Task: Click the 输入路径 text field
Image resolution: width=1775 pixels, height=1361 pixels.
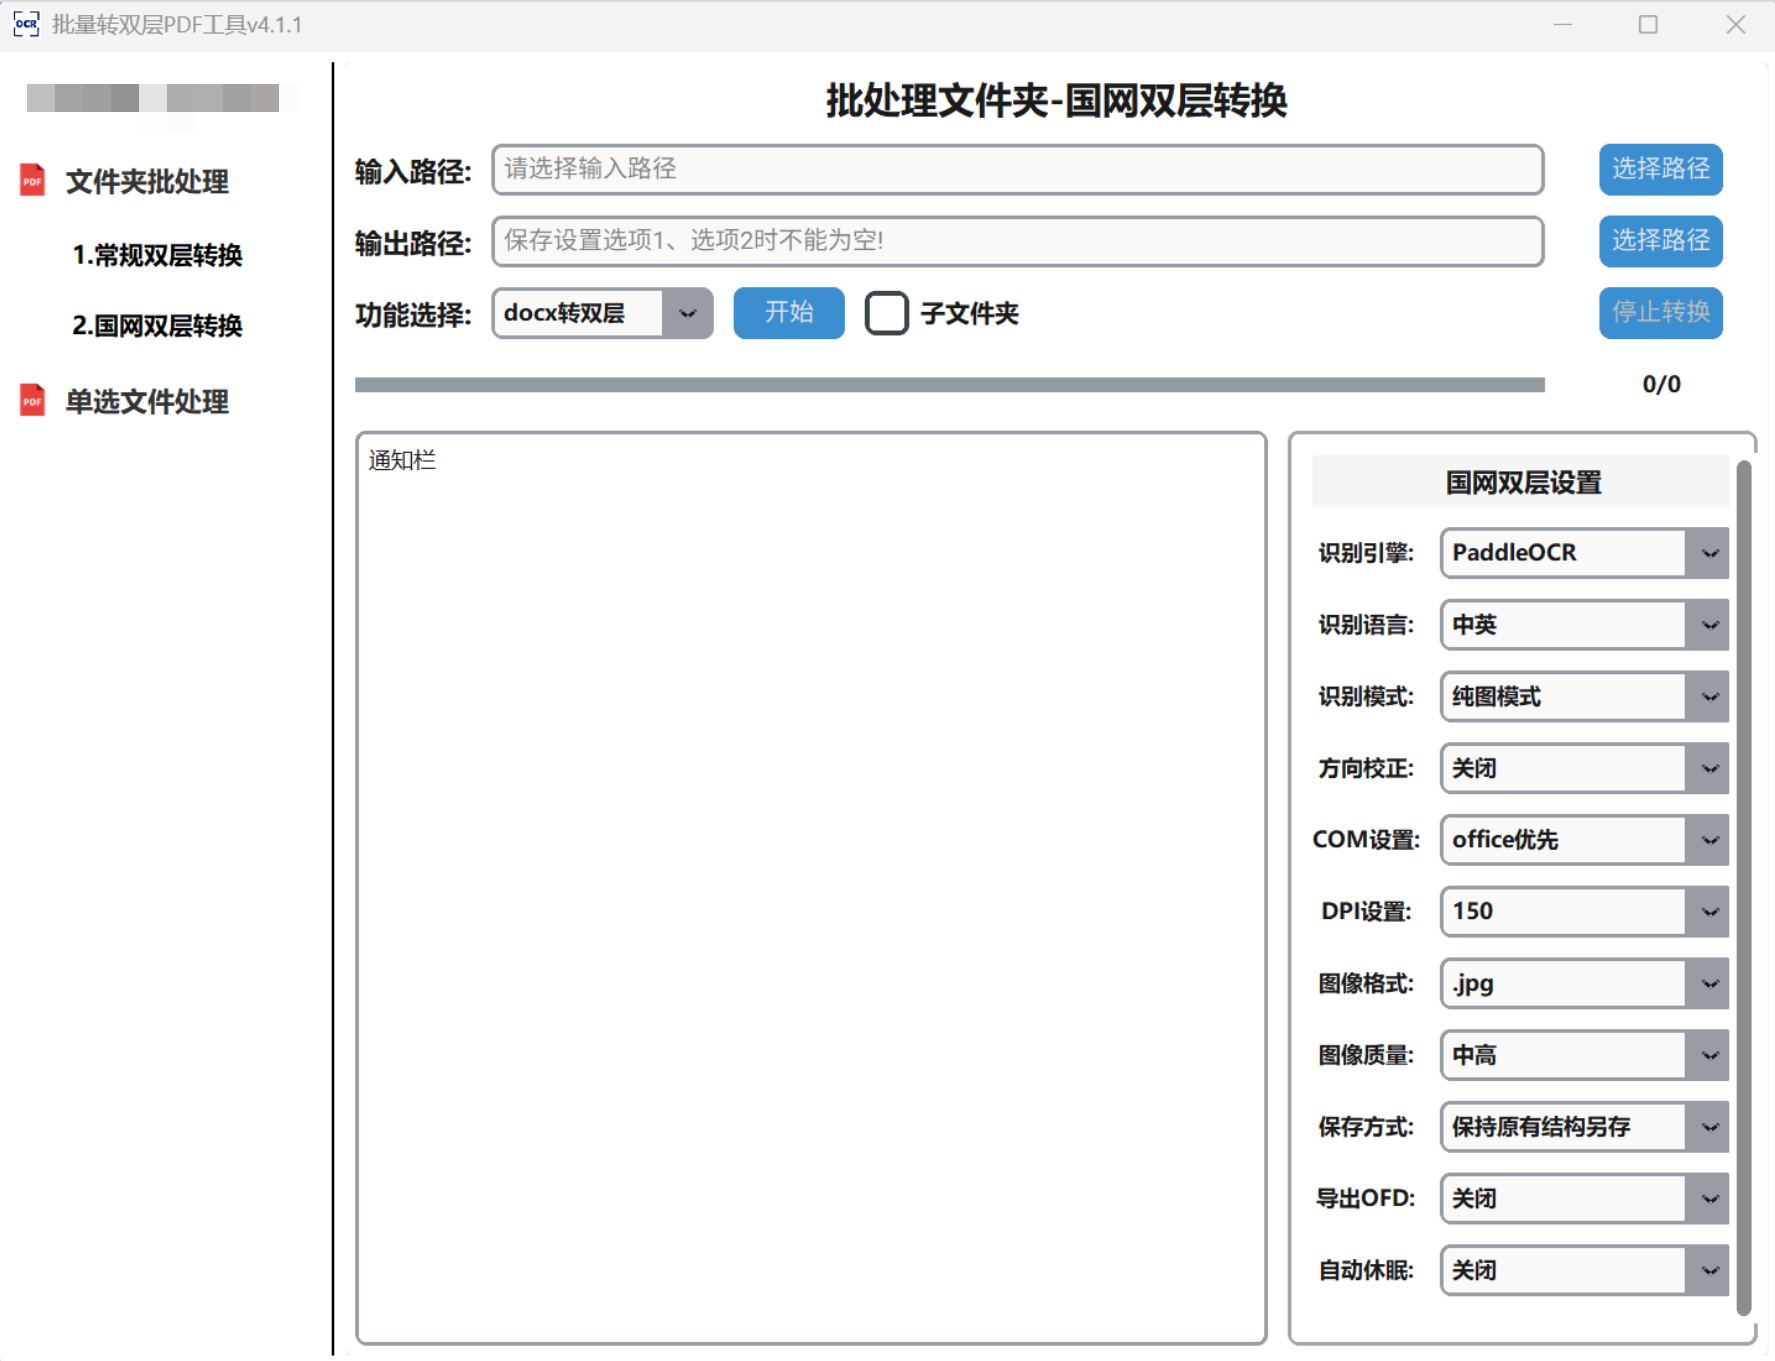Action: (x=1017, y=169)
